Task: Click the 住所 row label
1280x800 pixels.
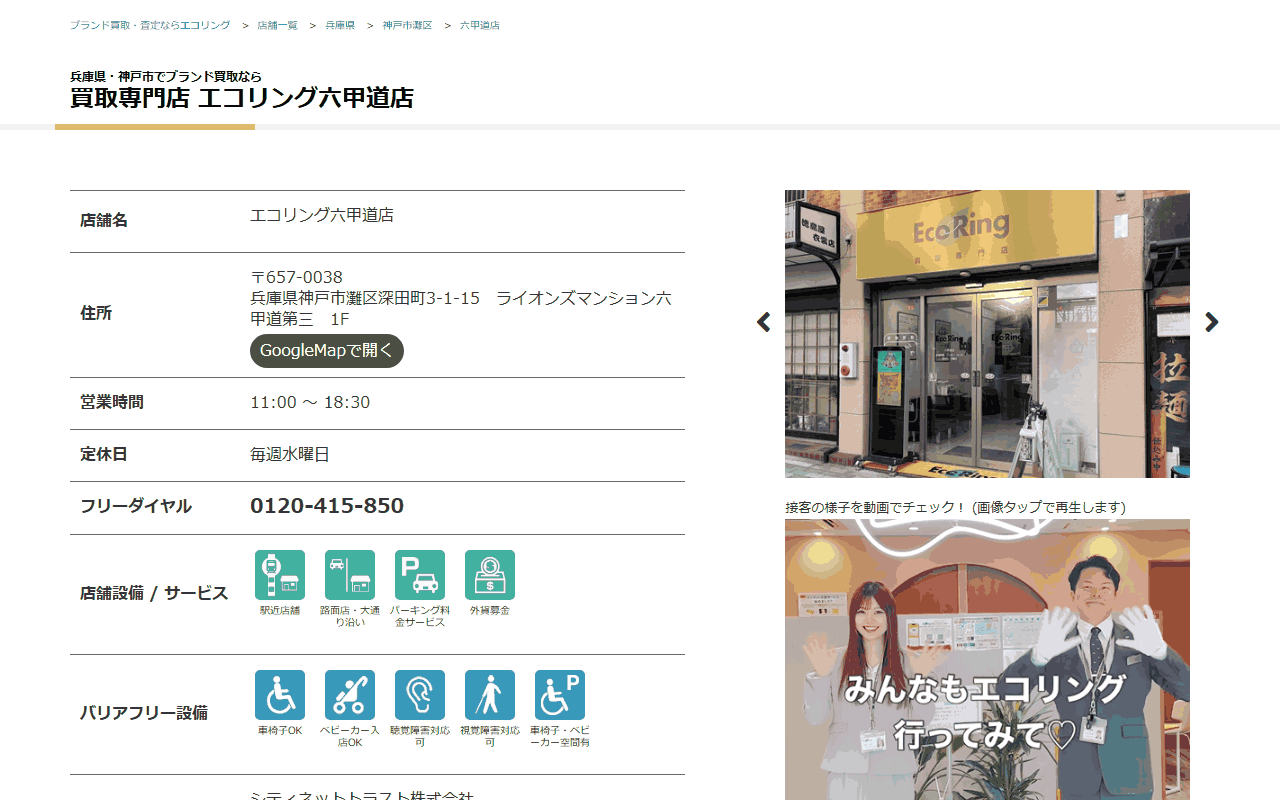Action: pos(96,313)
